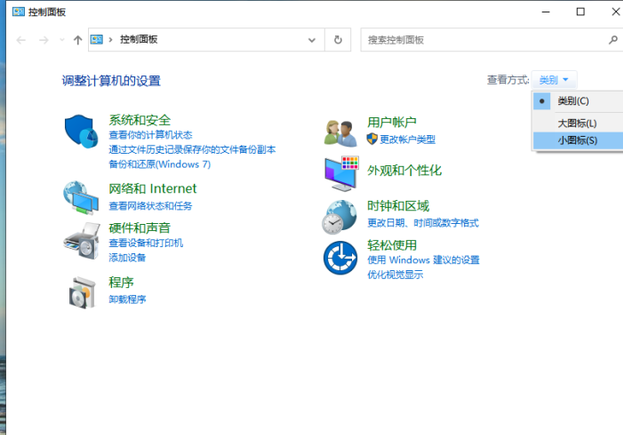
Task: Choose 小图标(S) in view menu
Action: 577,140
